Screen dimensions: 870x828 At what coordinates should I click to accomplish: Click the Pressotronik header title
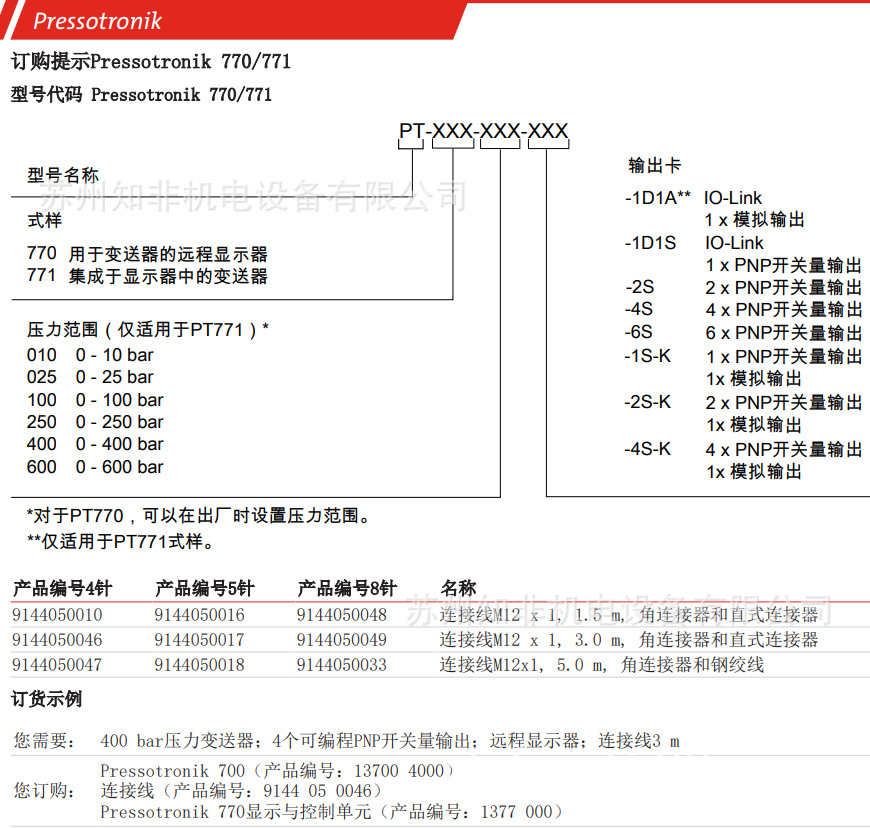click(97, 21)
